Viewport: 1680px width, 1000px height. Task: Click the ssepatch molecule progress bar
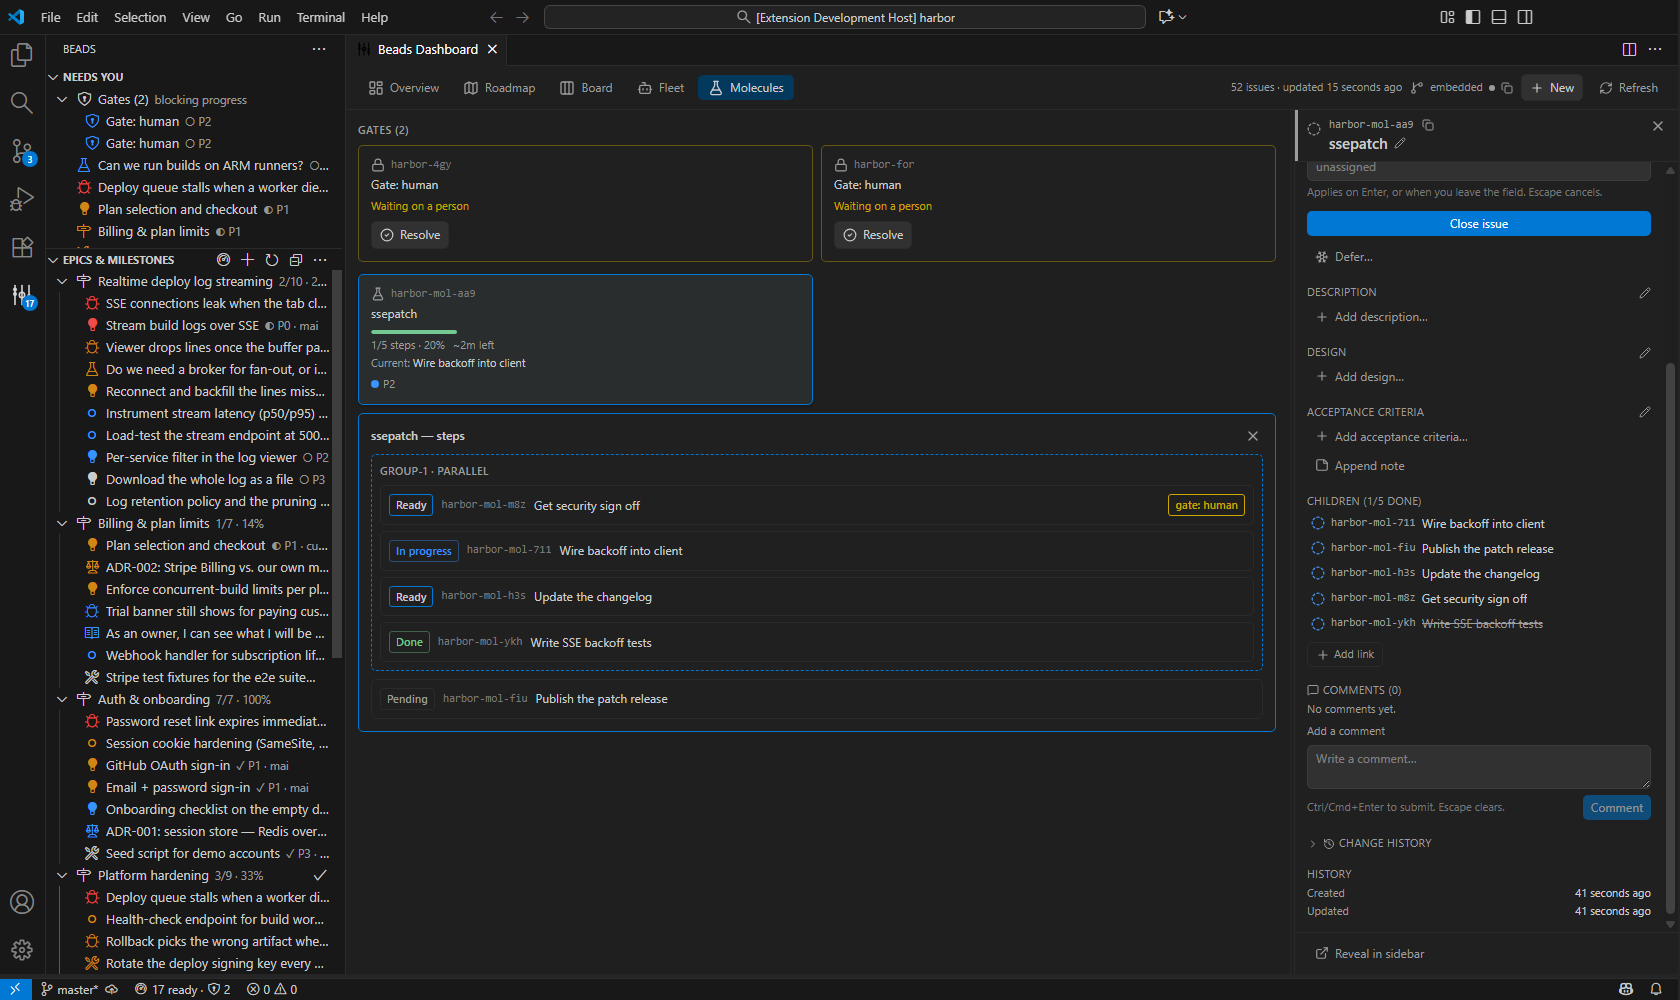(x=414, y=332)
